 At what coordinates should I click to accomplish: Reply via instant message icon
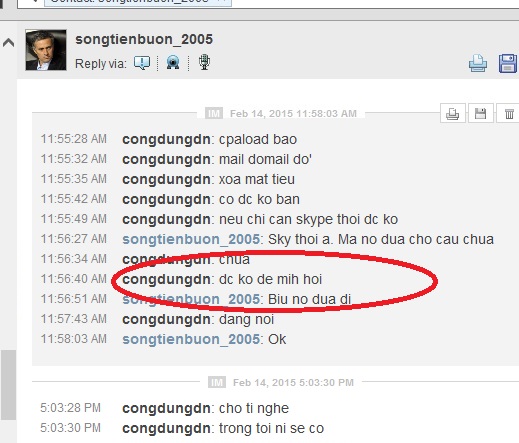coord(142,63)
